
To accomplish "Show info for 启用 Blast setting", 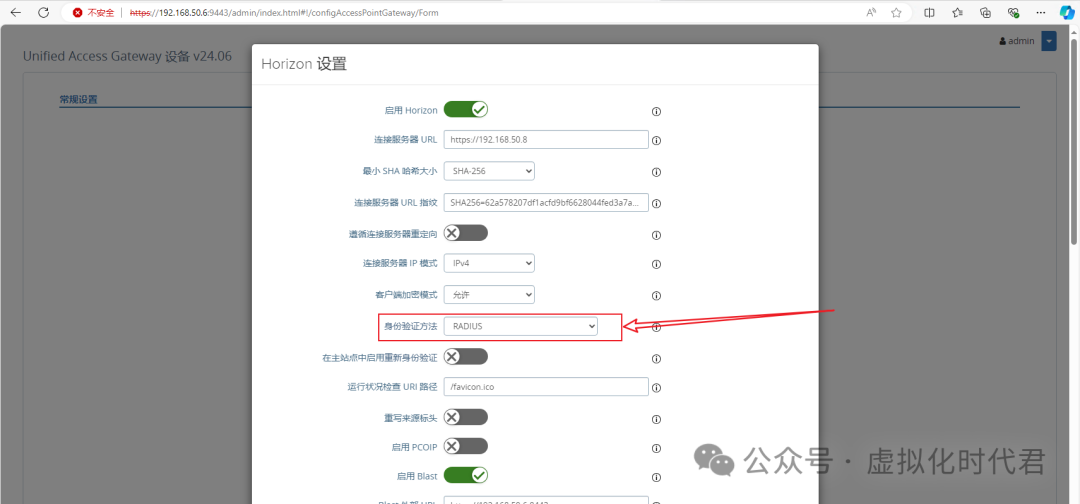I will click(x=656, y=477).
